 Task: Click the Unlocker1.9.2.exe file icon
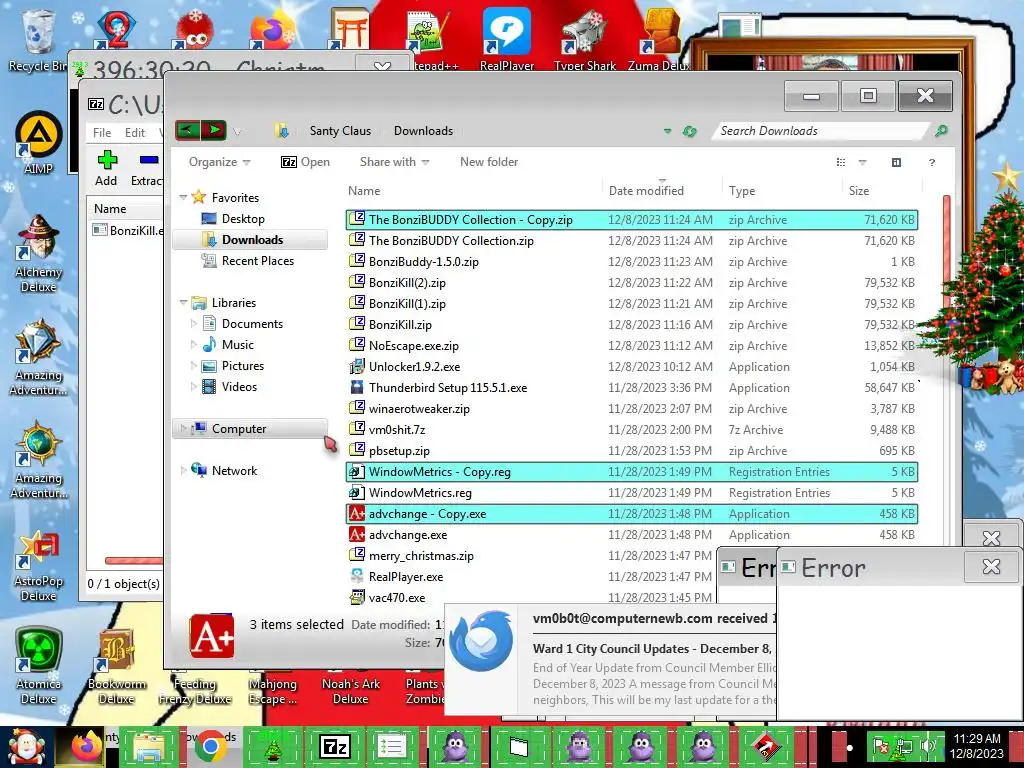357,366
